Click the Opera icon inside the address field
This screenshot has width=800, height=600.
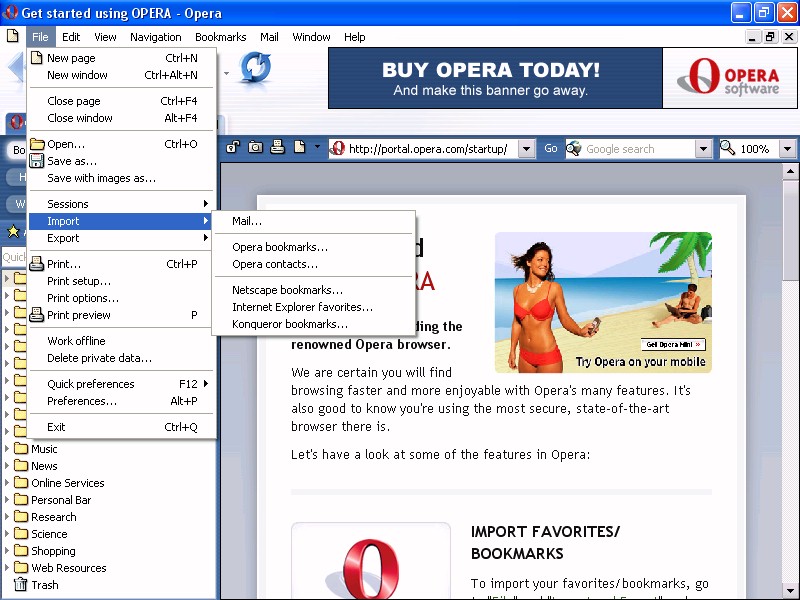pos(337,148)
